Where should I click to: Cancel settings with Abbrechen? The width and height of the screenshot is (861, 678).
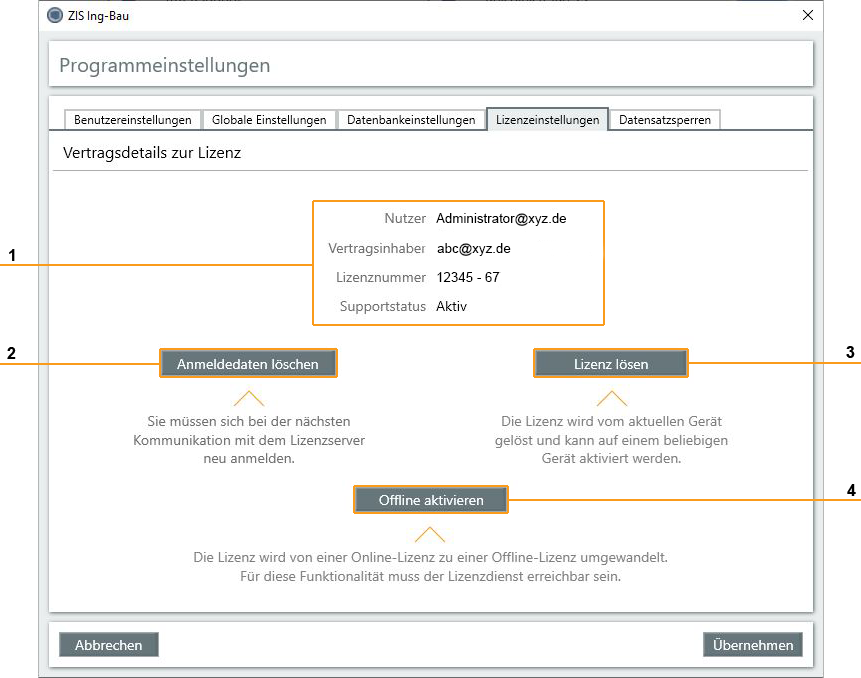109,645
